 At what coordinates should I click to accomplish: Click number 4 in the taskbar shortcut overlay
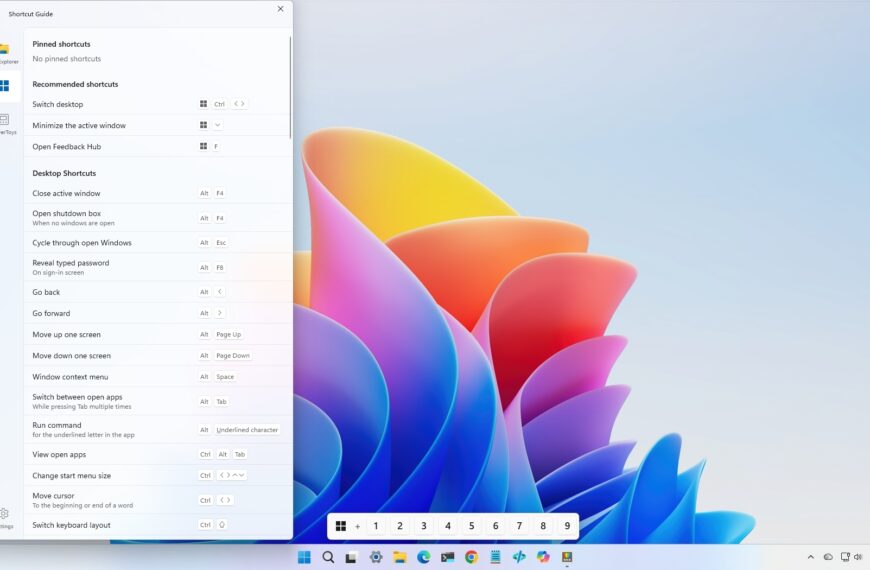448,526
